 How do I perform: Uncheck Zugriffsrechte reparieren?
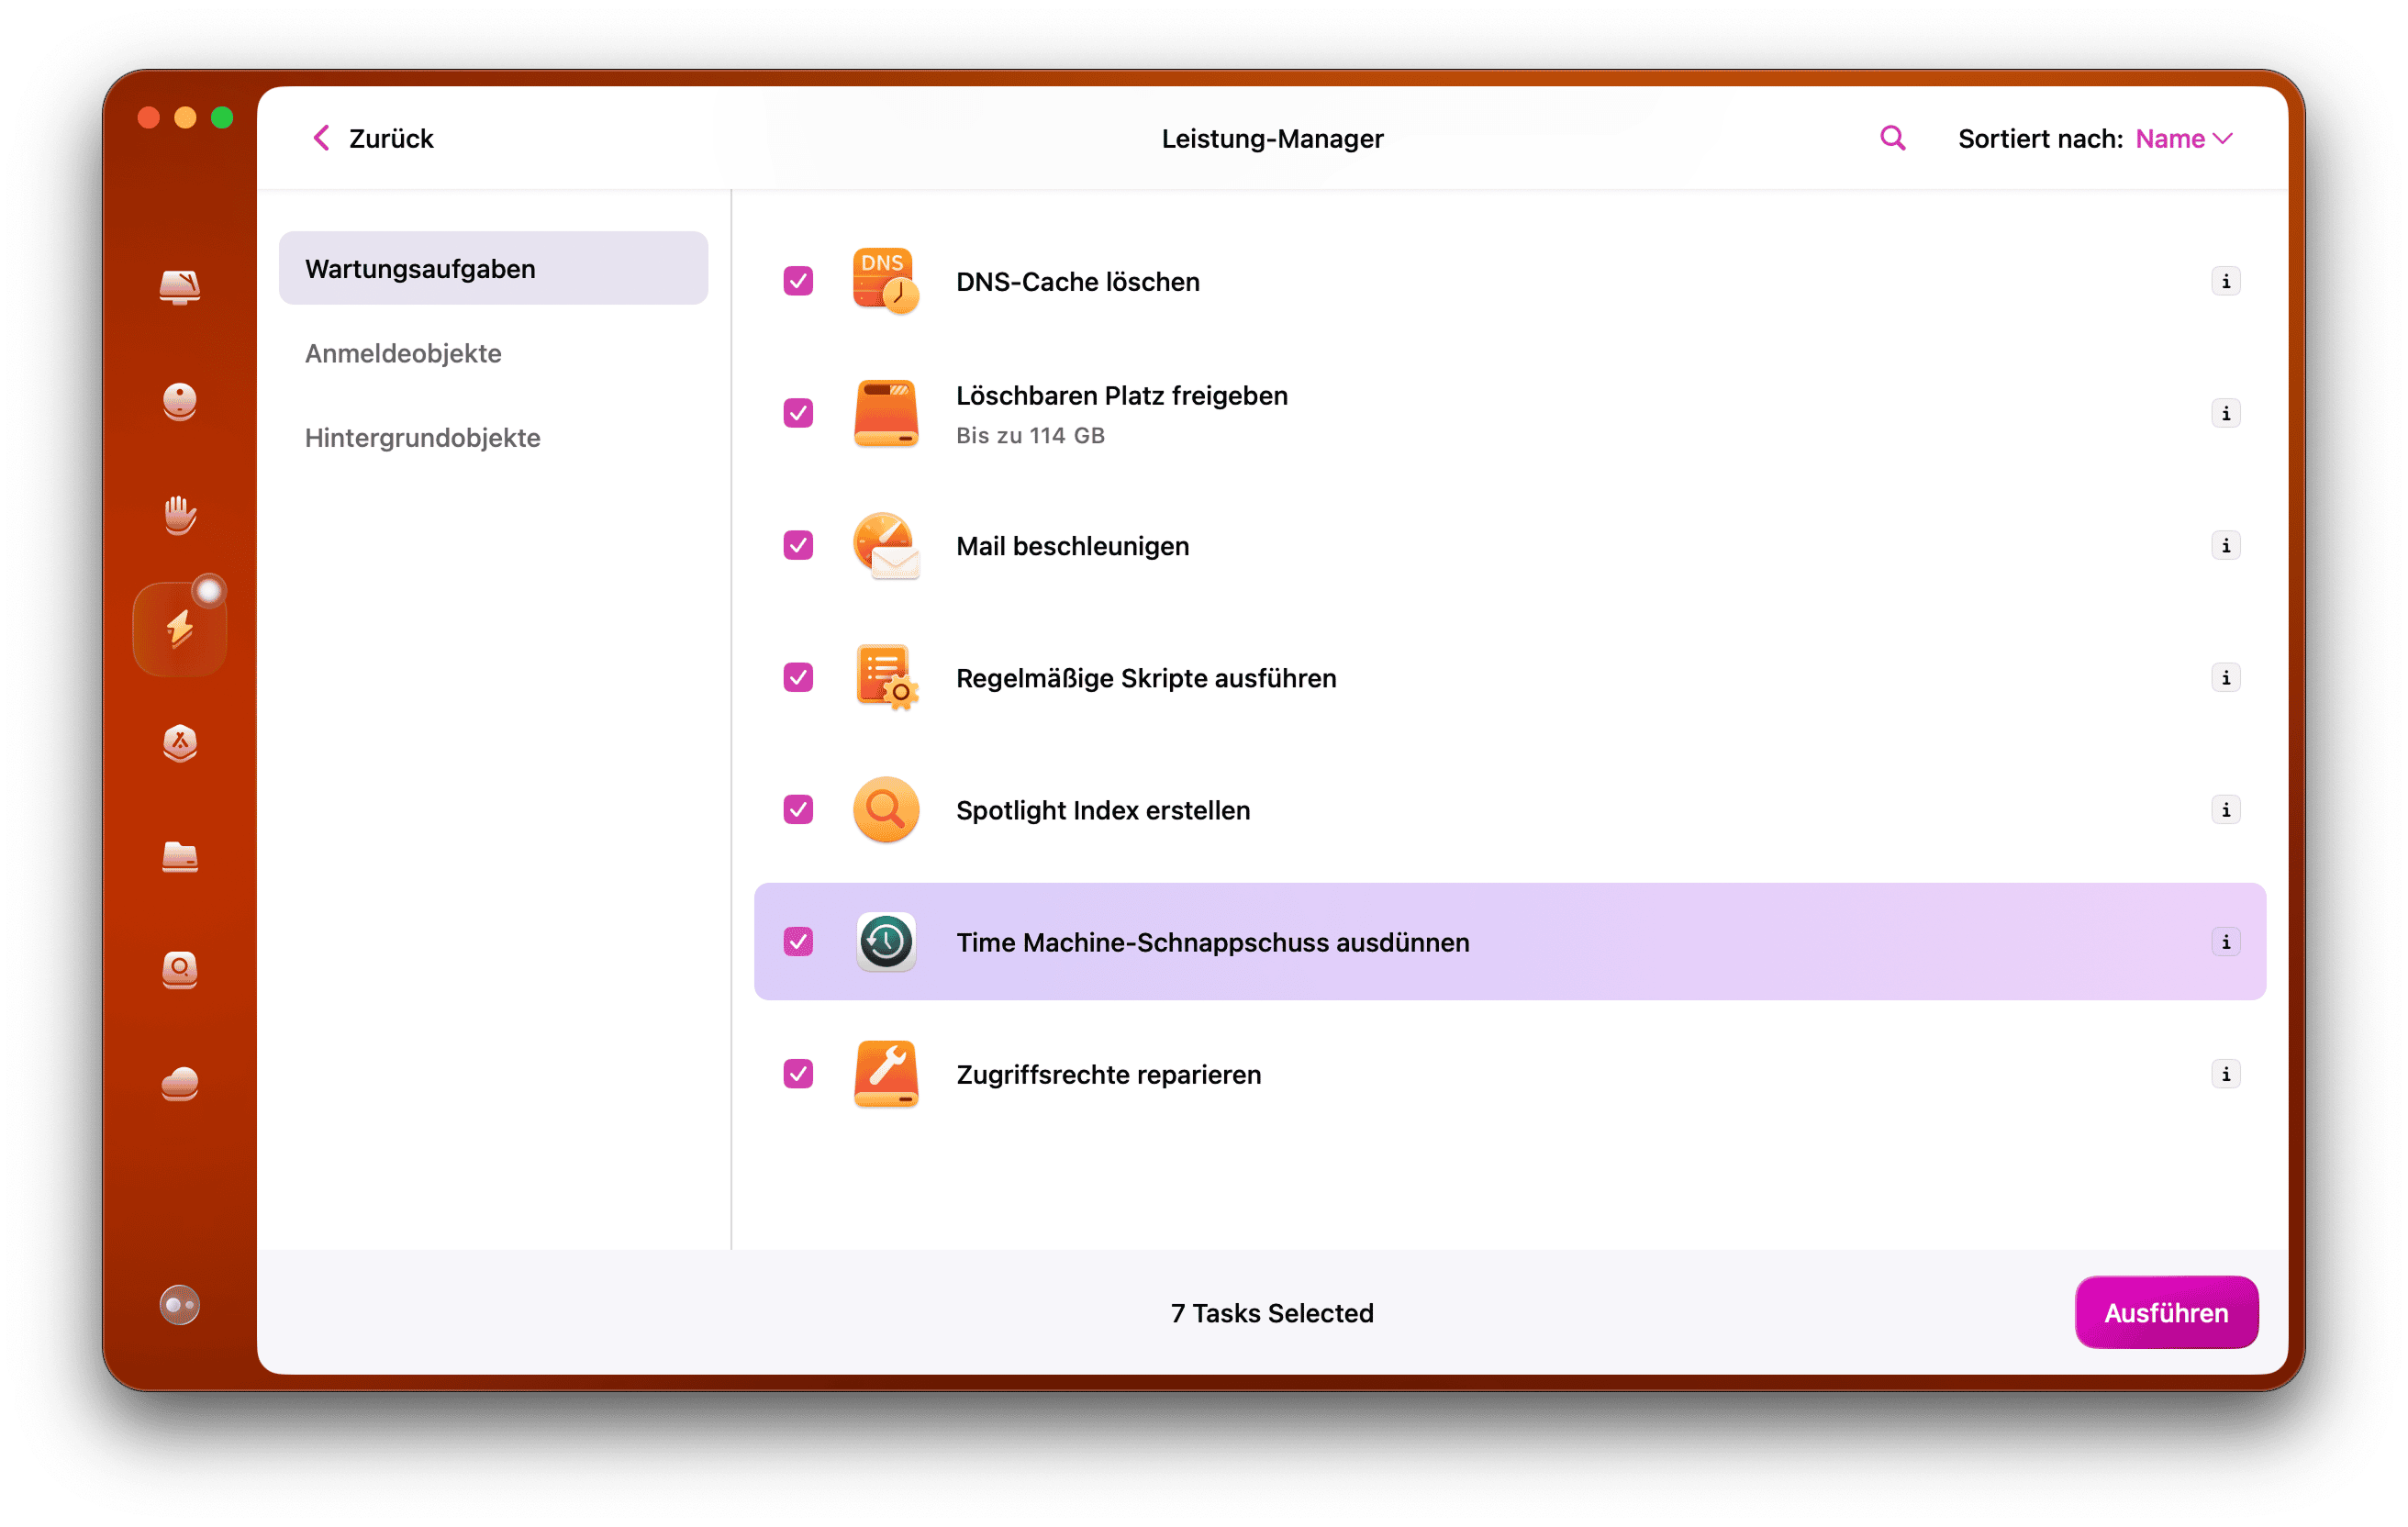coord(797,1074)
